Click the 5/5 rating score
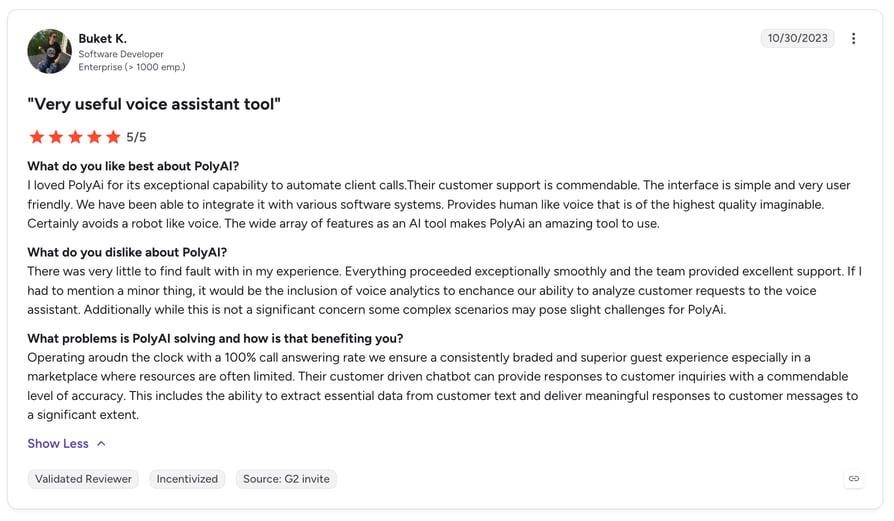The width and height of the screenshot is (894, 521). [136, 137]
